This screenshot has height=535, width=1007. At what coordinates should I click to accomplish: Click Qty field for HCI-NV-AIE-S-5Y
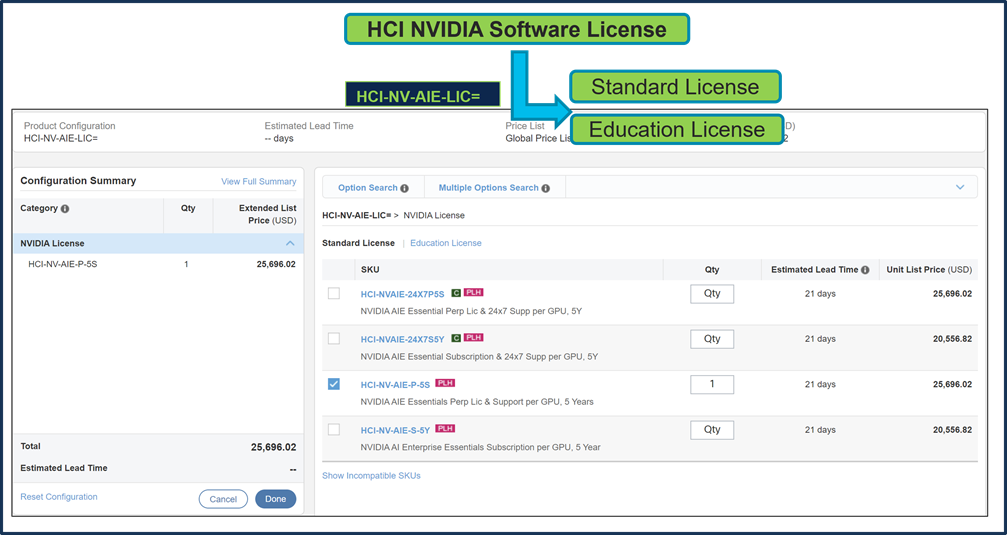(712, 430)
